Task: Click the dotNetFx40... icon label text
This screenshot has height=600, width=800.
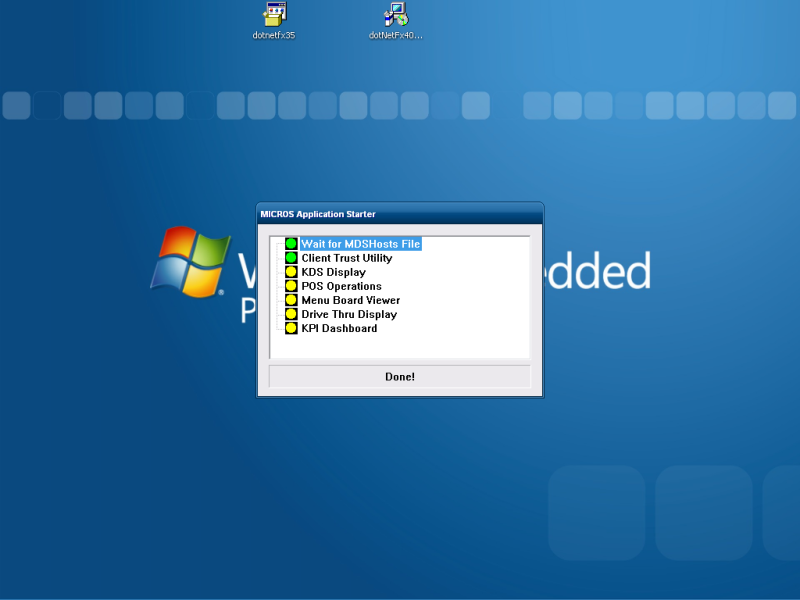Action: 396,35
